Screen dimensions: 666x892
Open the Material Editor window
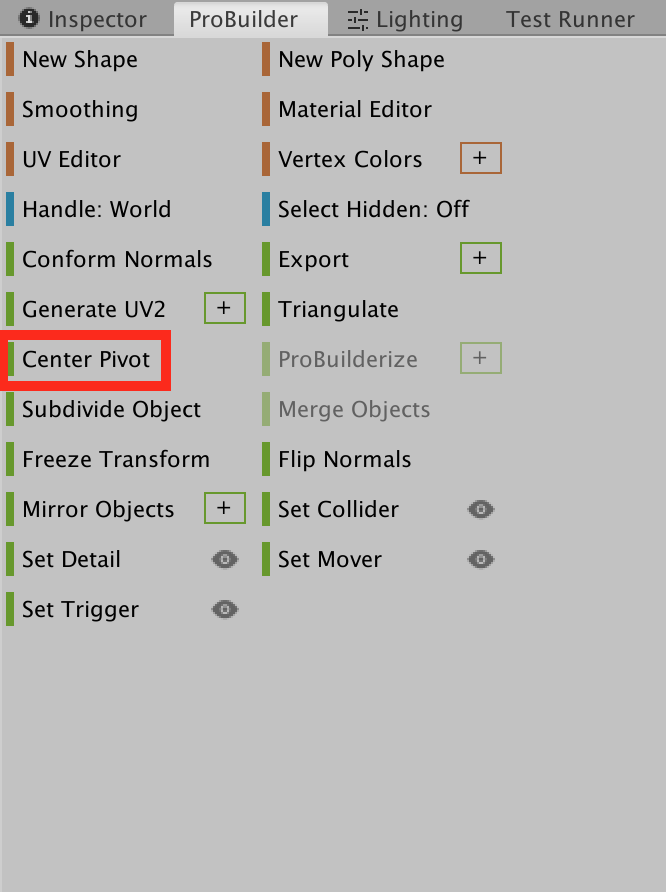tap(355, 110)
